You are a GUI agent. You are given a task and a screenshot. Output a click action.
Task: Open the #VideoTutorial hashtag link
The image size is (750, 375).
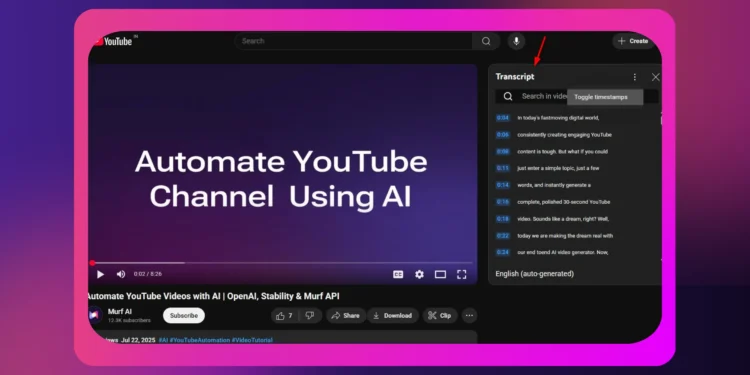pyautogui.click(x=252, y=340)
